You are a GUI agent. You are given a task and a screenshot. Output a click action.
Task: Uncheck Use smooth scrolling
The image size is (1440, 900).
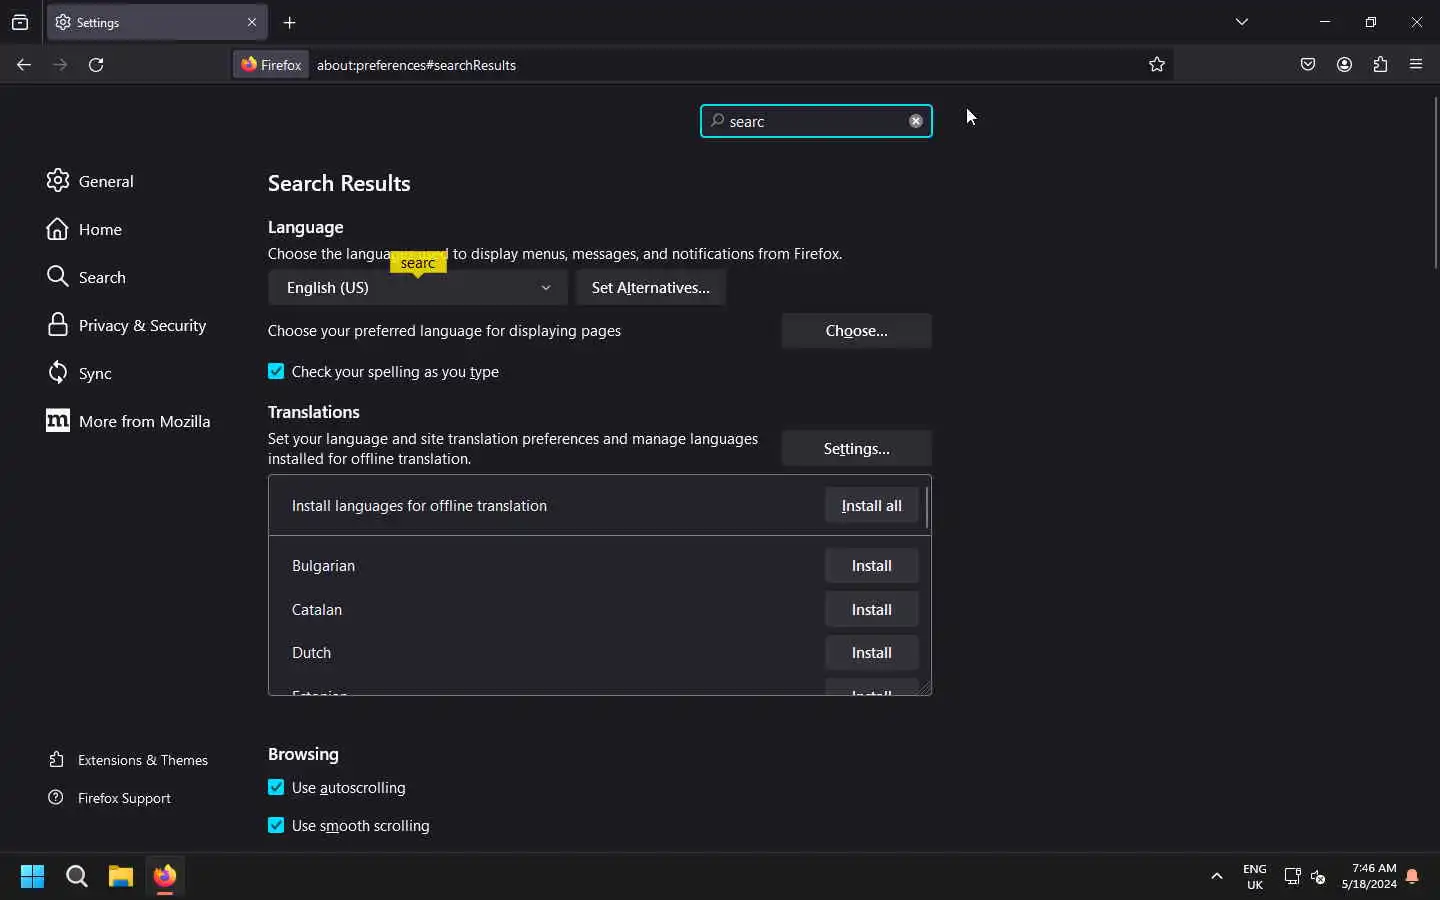point(276,826)
